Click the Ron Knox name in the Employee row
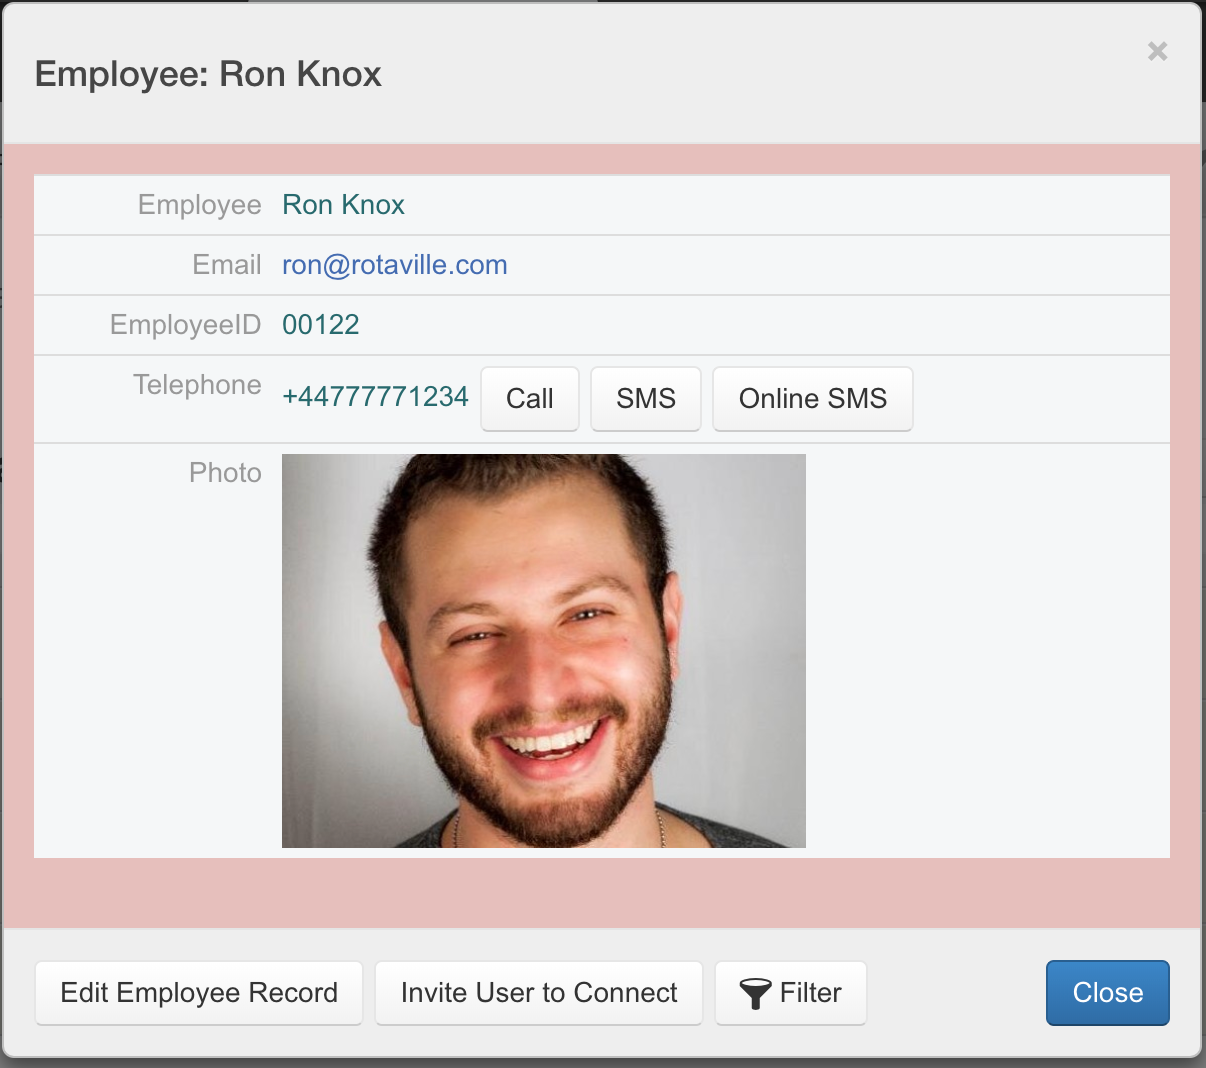The height and width of the screenshot is (1068, 1206). click(343, 205)
